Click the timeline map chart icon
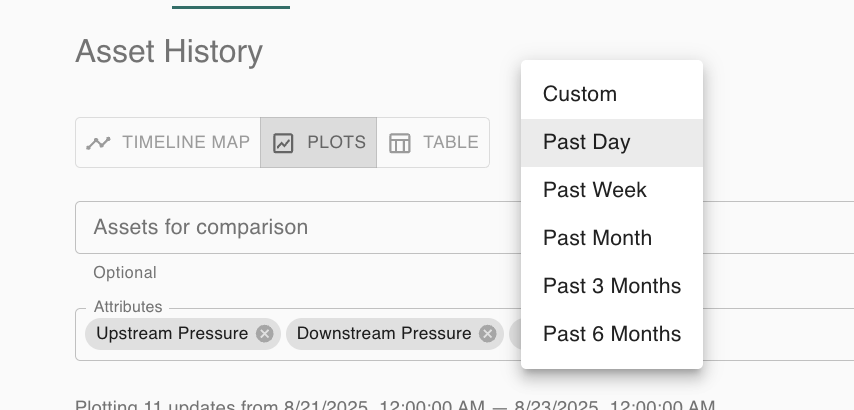Image resolution: width=854 pixels, height=410 pixels. point(98,143)
